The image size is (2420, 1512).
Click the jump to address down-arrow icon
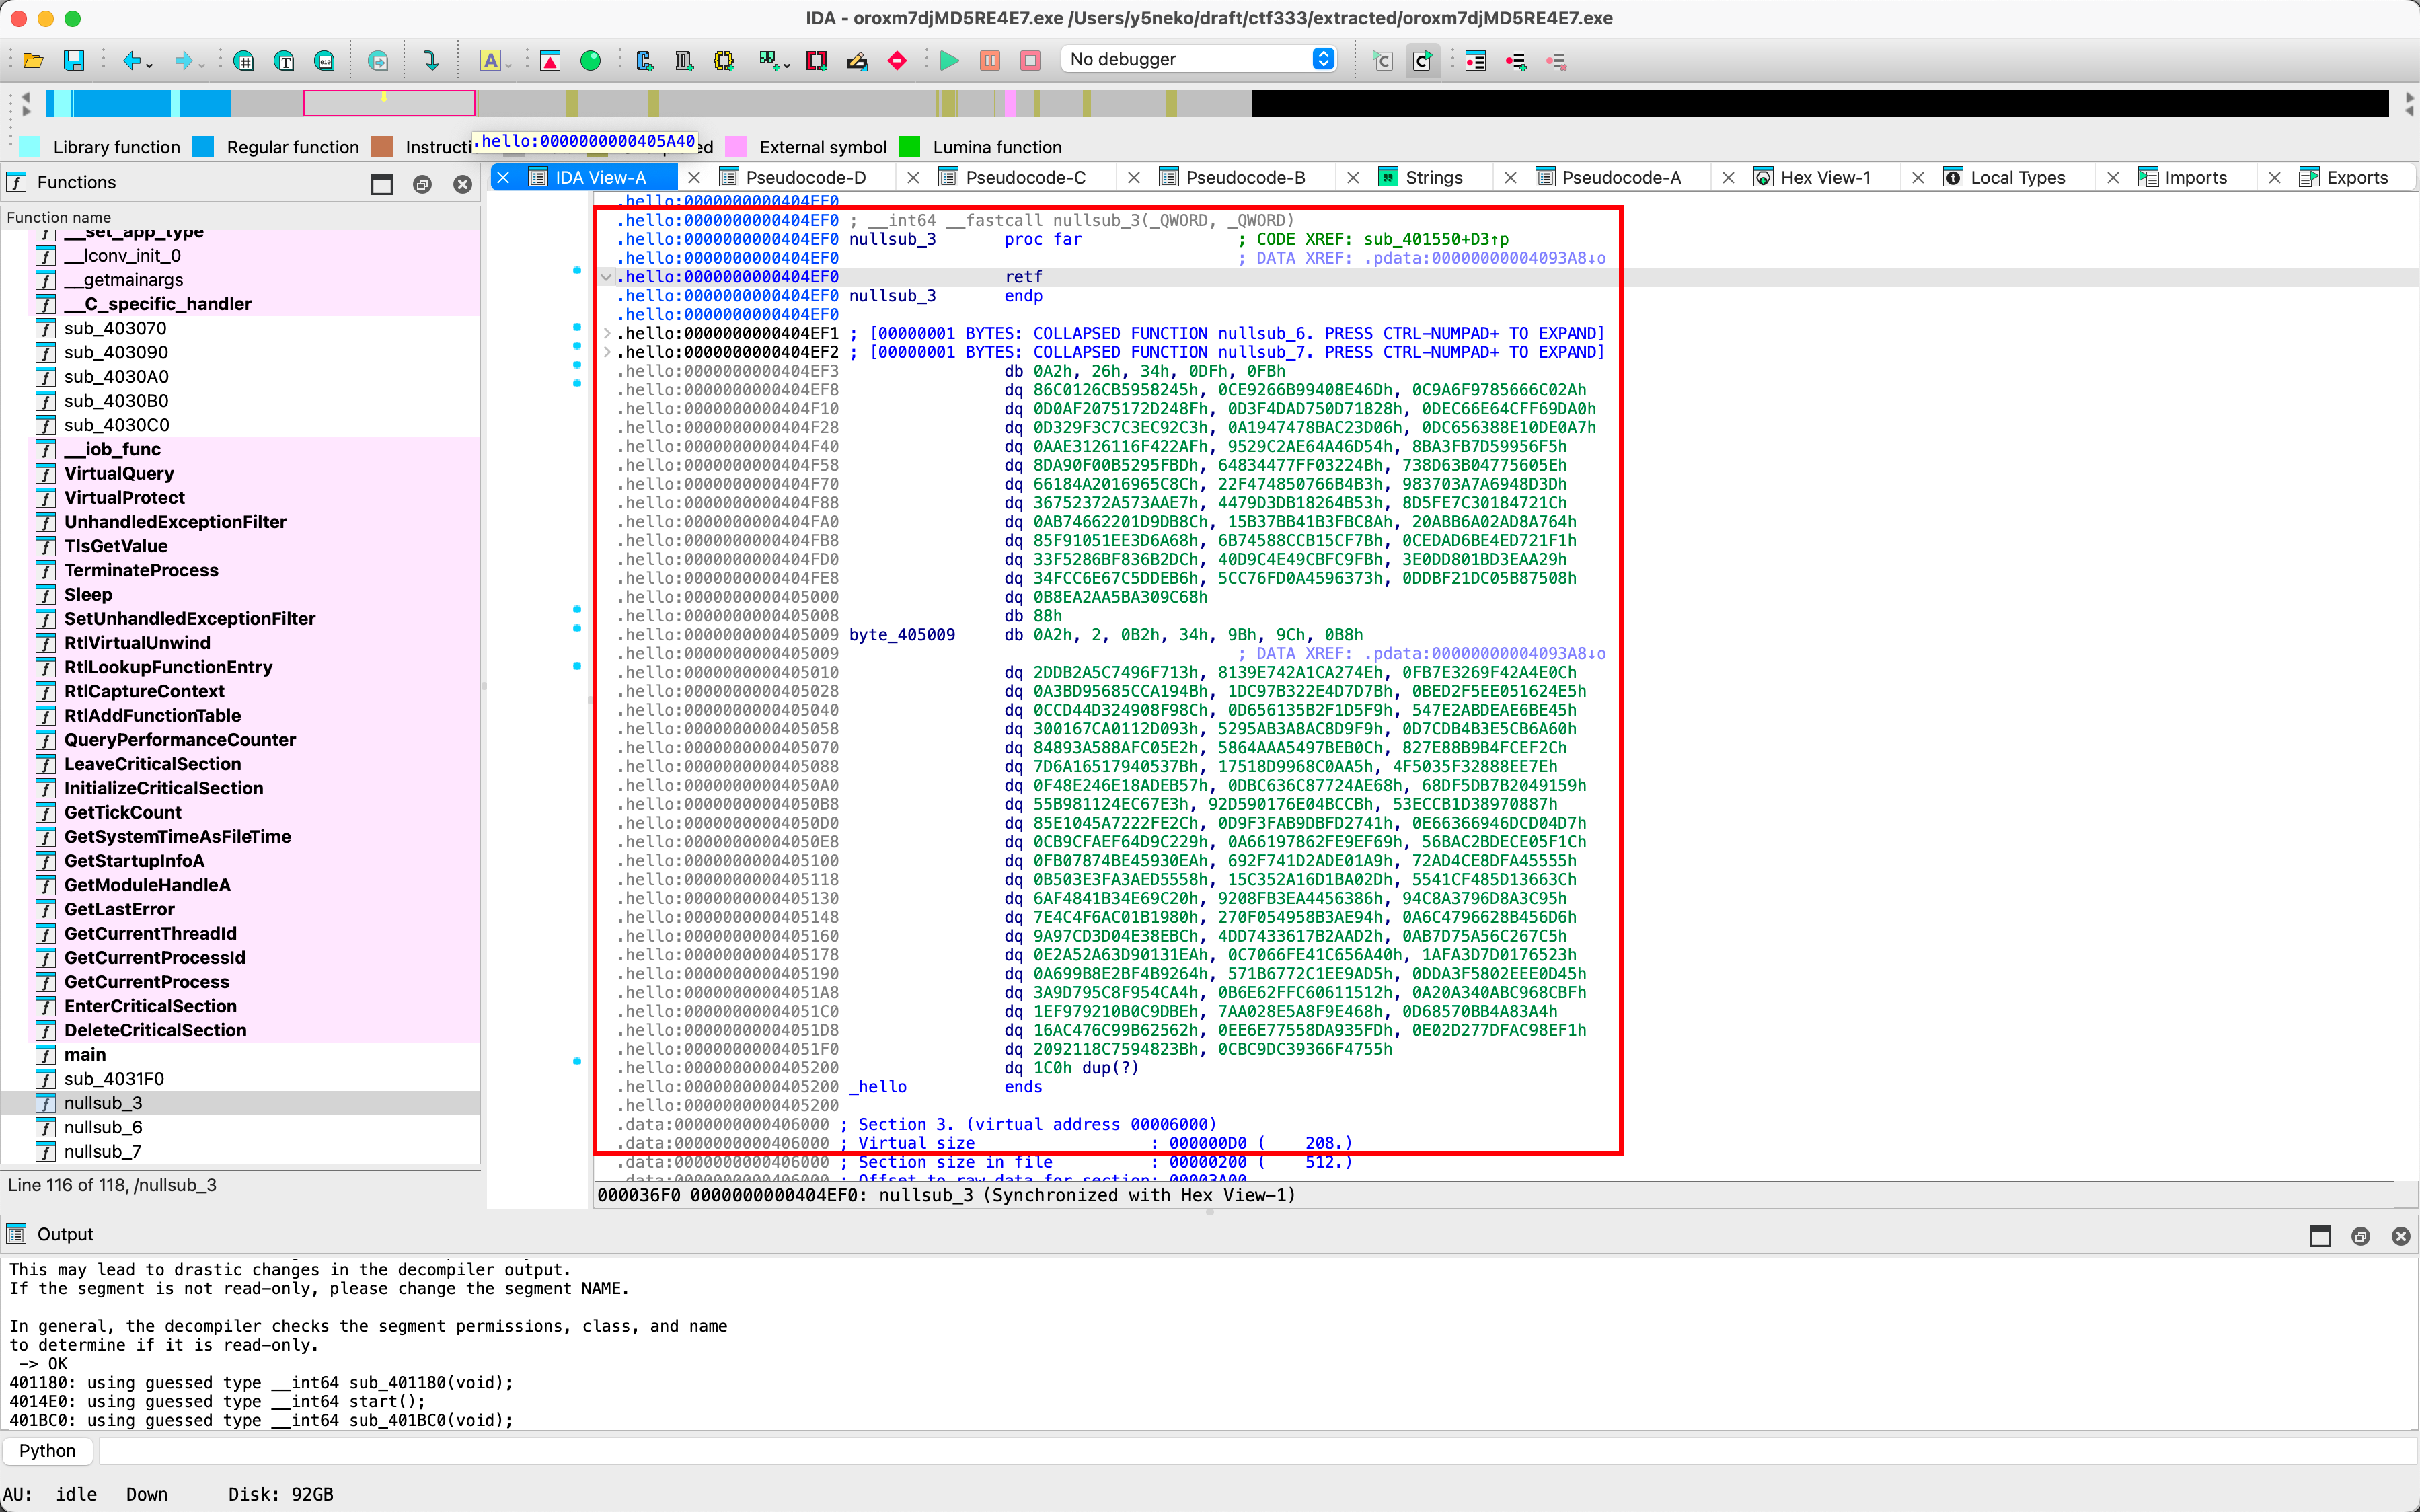431,61
